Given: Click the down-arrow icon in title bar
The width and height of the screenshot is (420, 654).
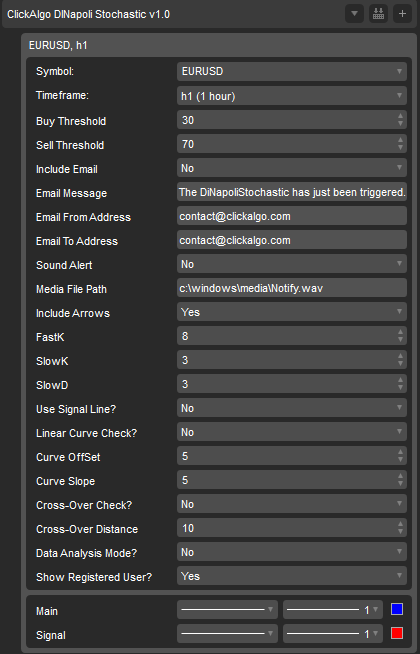Looking at the screenshot, I should tap(355, 14).
